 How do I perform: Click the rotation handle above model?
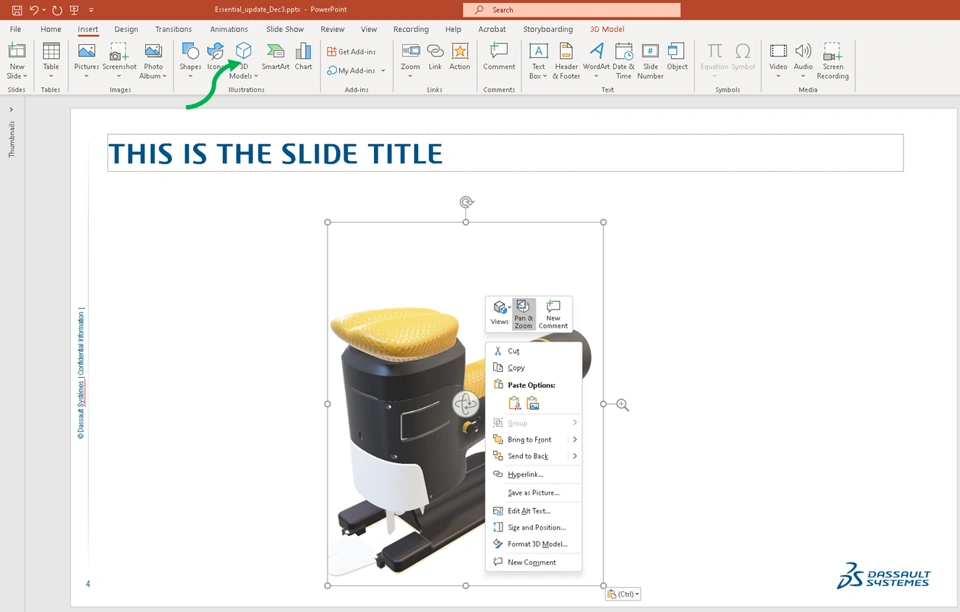point(466,202)
